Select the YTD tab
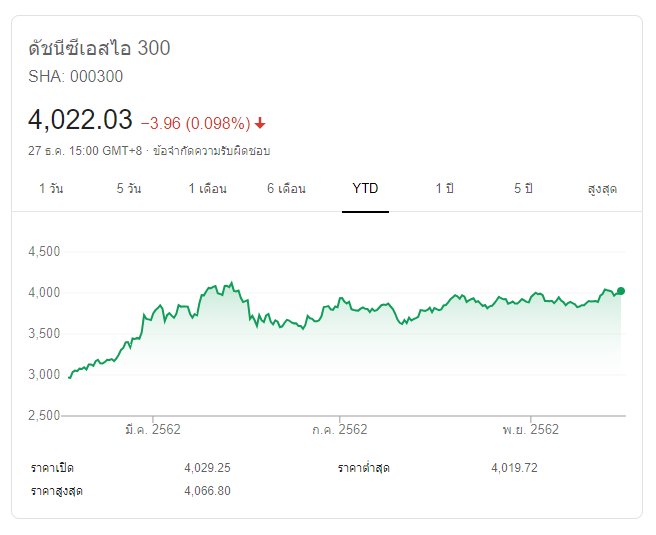Viewport: 656px width, 535px height. click(x=365, y=188)
